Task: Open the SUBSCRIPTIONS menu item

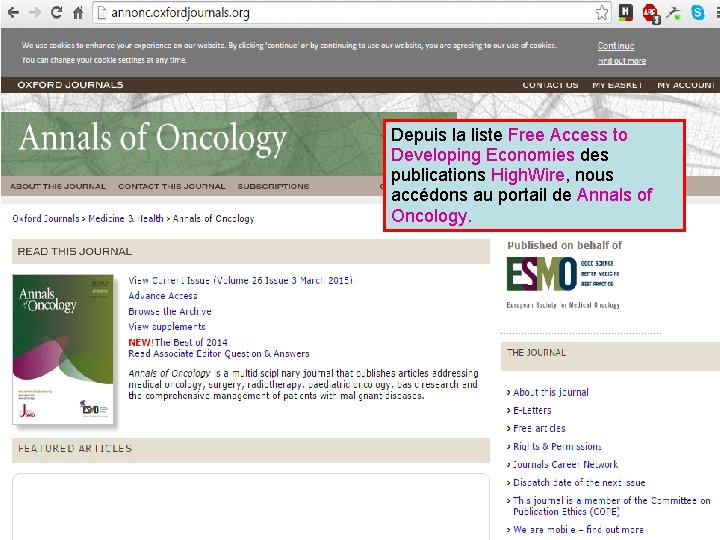Action: (x=273, y=186)
